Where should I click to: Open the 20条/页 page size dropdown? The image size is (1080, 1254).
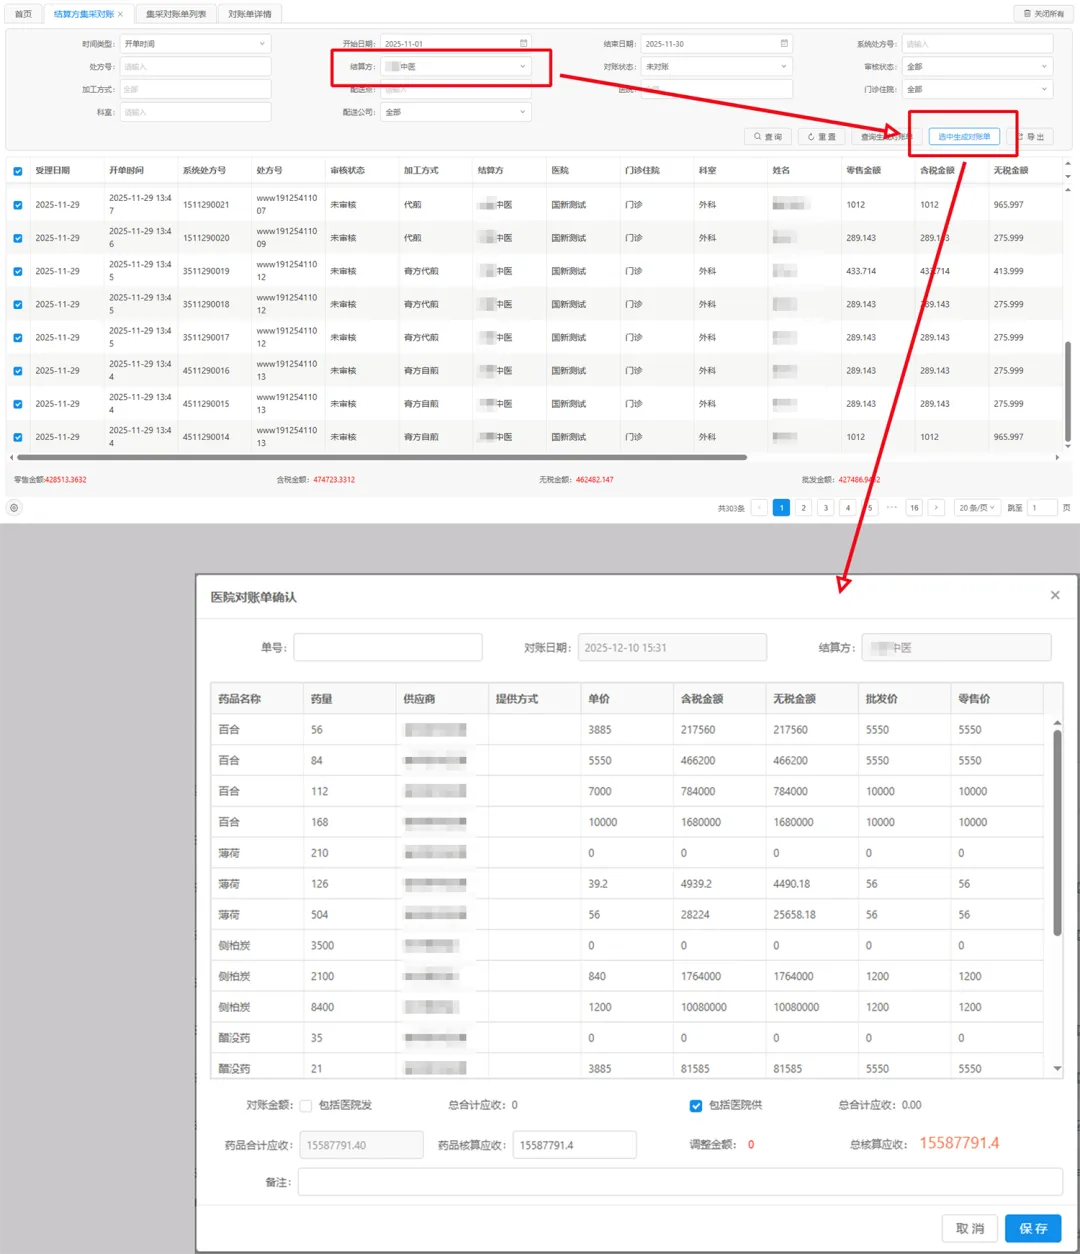coord(977,508)
